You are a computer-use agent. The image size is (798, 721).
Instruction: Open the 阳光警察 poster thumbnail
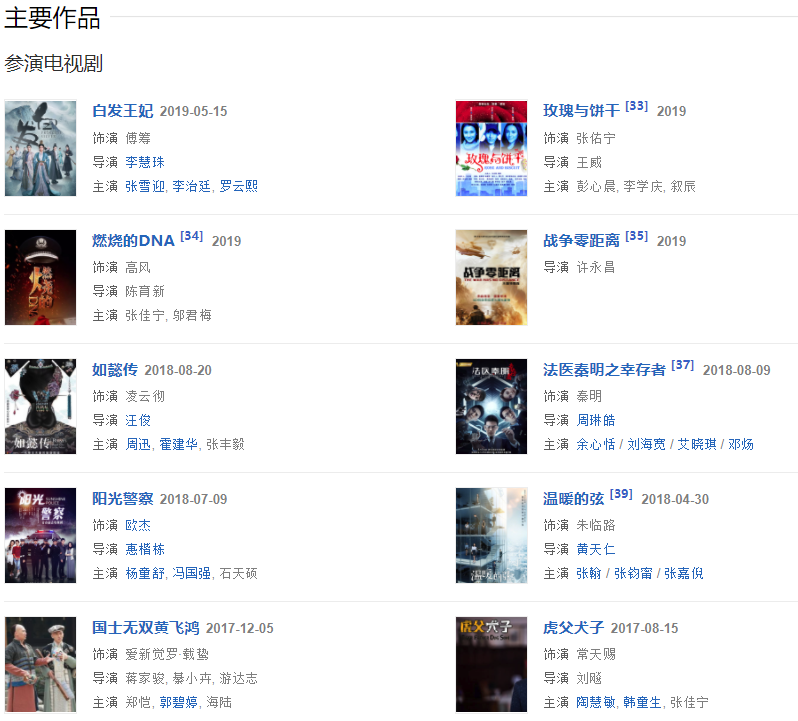(x=41, y=535)
